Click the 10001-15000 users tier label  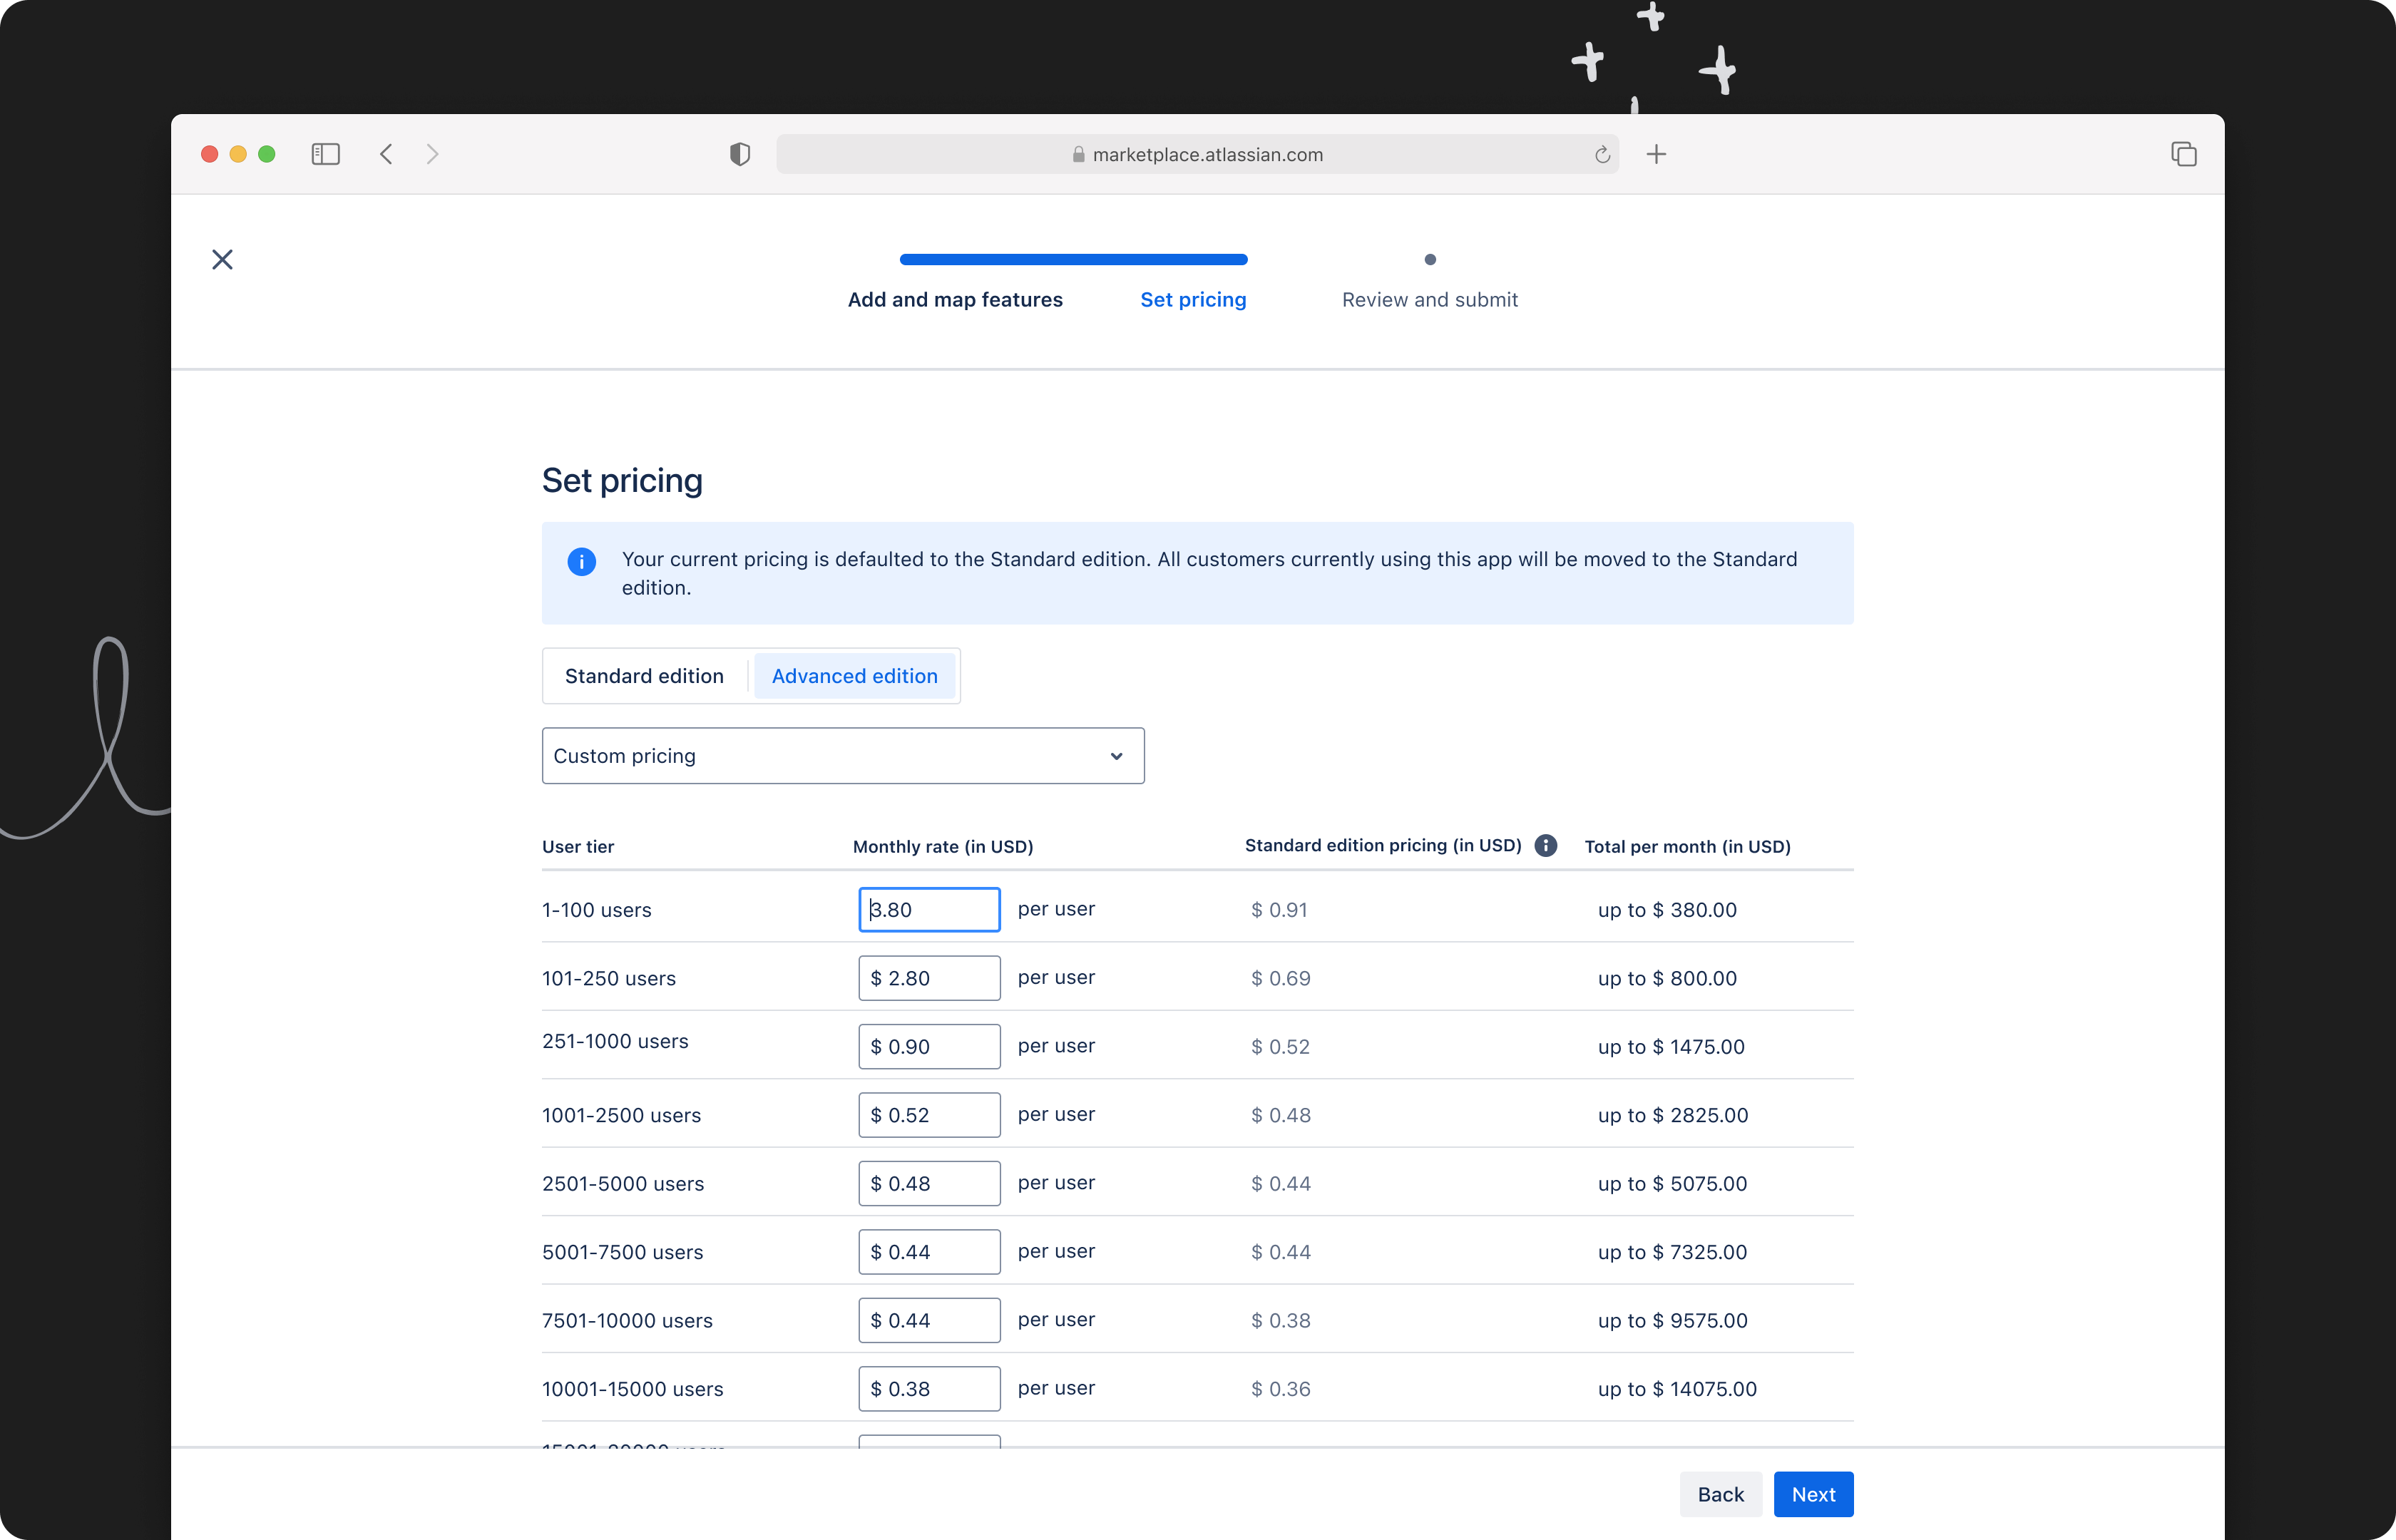coord(632,1390)
